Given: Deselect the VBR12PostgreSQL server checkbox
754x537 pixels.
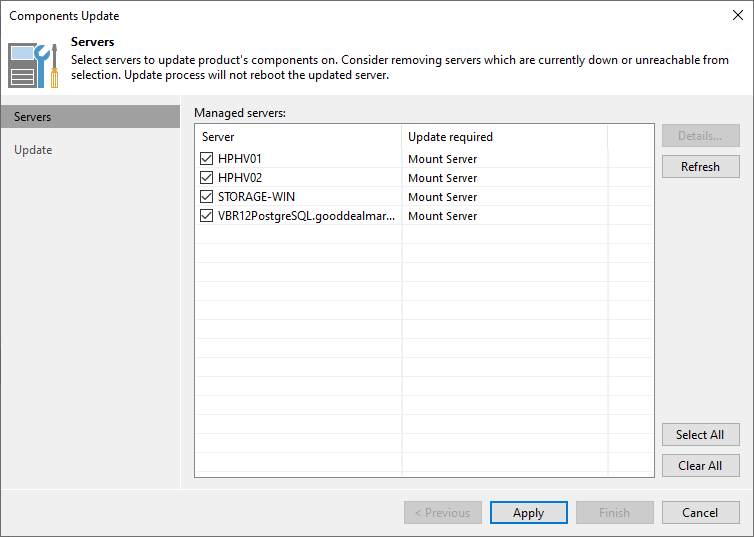Looking at the screenshot, I should tap(207, 216).
